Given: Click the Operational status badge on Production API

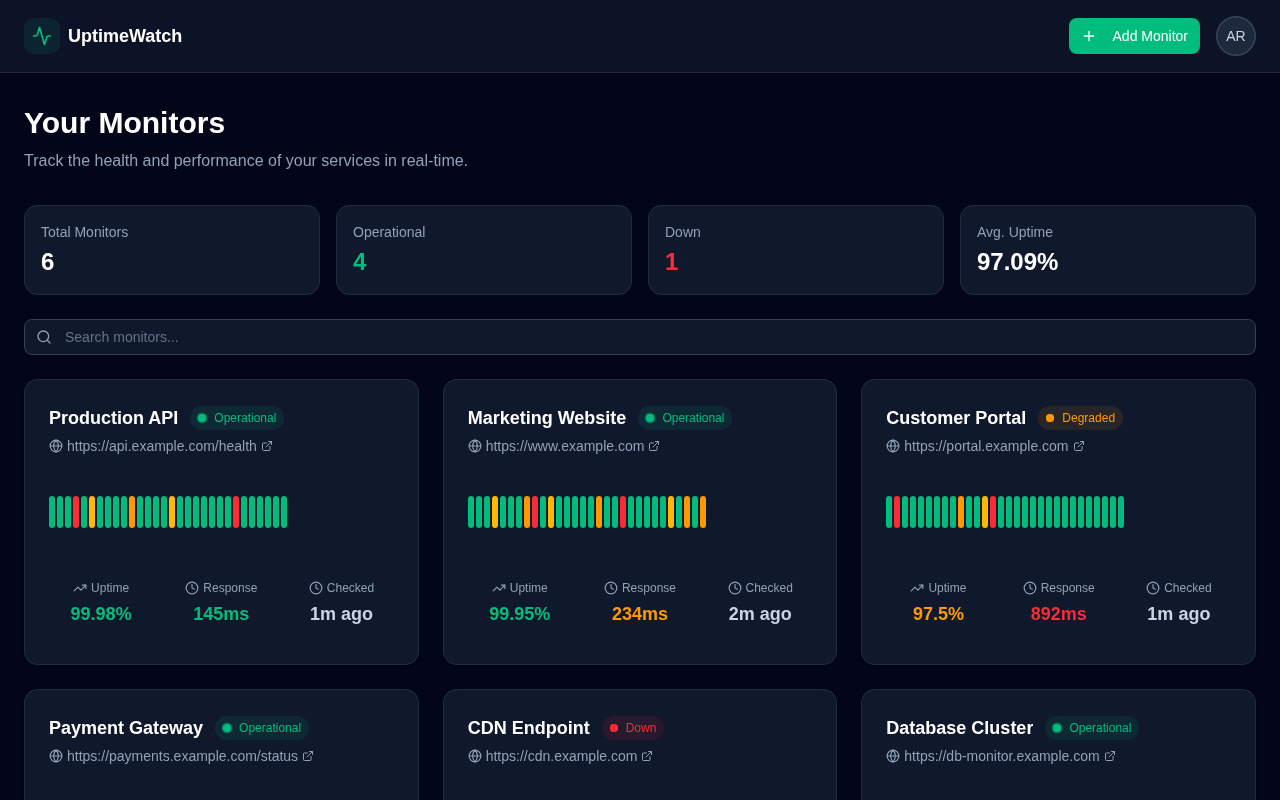Looking at the screenshot, I should (x=237, y=418).
